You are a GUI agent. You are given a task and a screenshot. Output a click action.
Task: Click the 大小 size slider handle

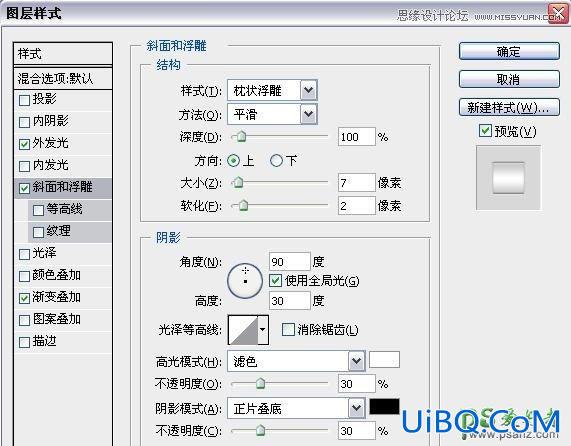point(238,182)
